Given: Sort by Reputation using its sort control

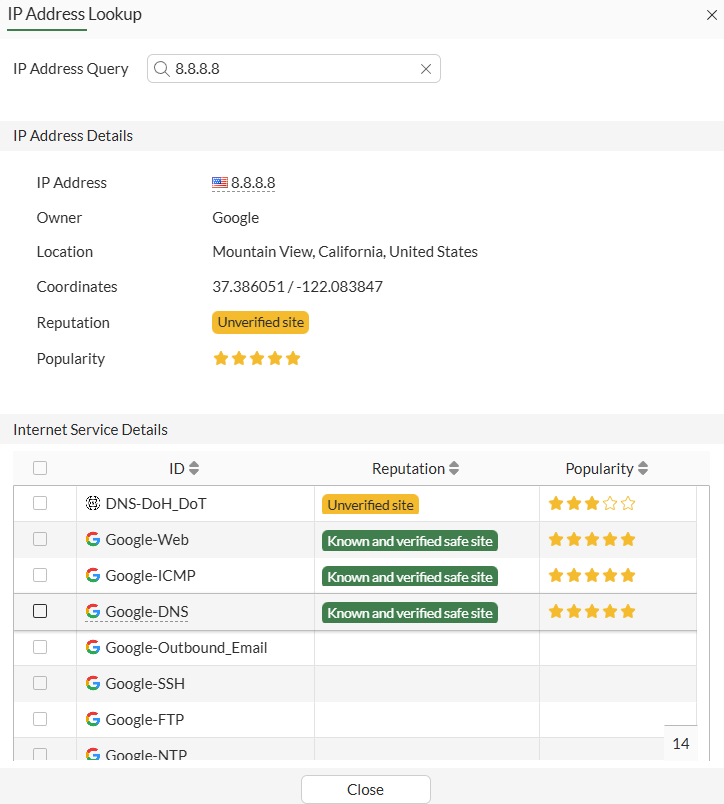Looking at the screenshot, I should (456, 467).
